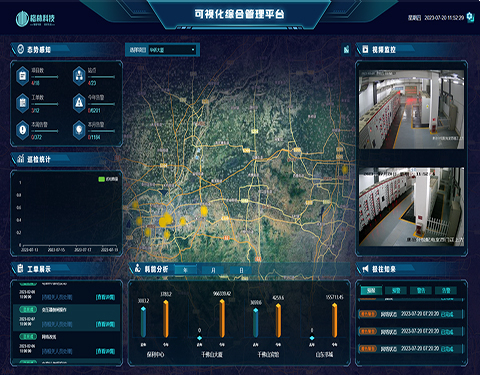
Task: Select the highlighted first tab in alert list
Action: pyautogui.click(x=371, y=291)
